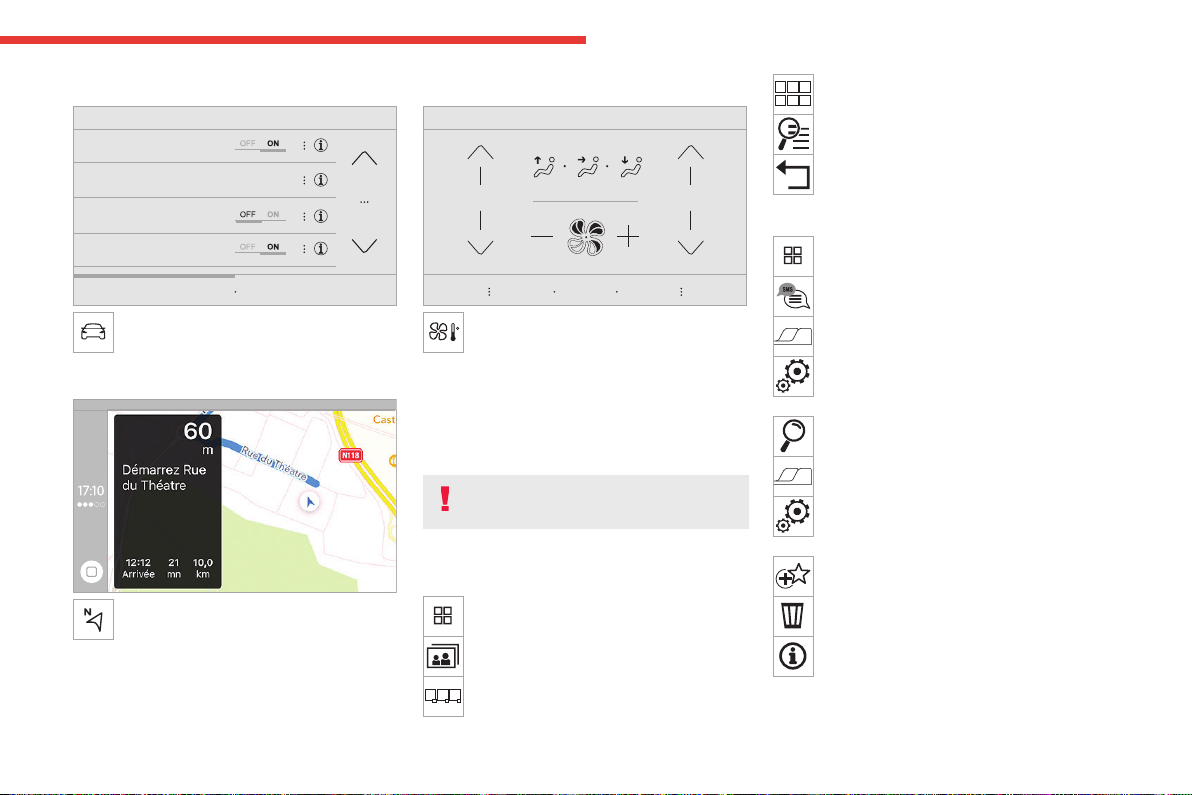
Task: Raise left temperature with the up arrow
Action: pos(480,164)
